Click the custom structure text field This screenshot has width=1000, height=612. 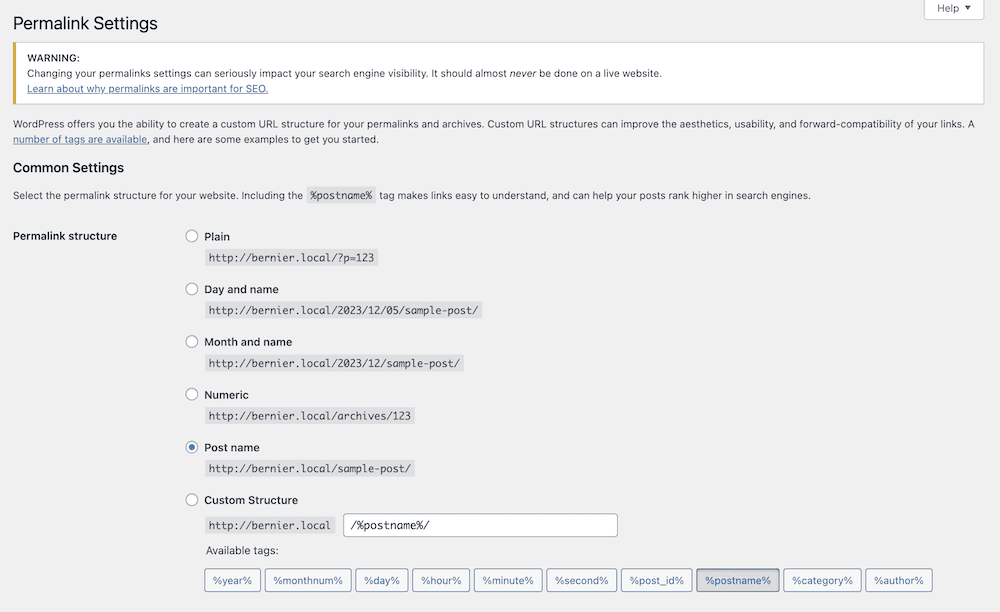click(x=480, y=525)
